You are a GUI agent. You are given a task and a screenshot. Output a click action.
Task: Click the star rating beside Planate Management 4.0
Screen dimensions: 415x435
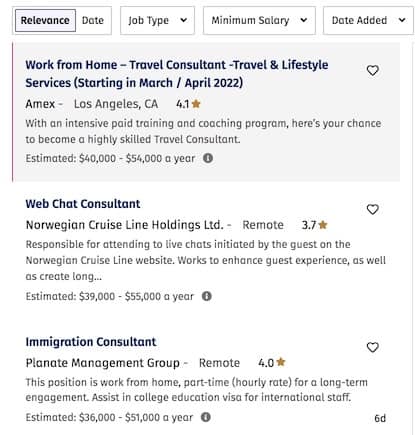tap(281, 362)
